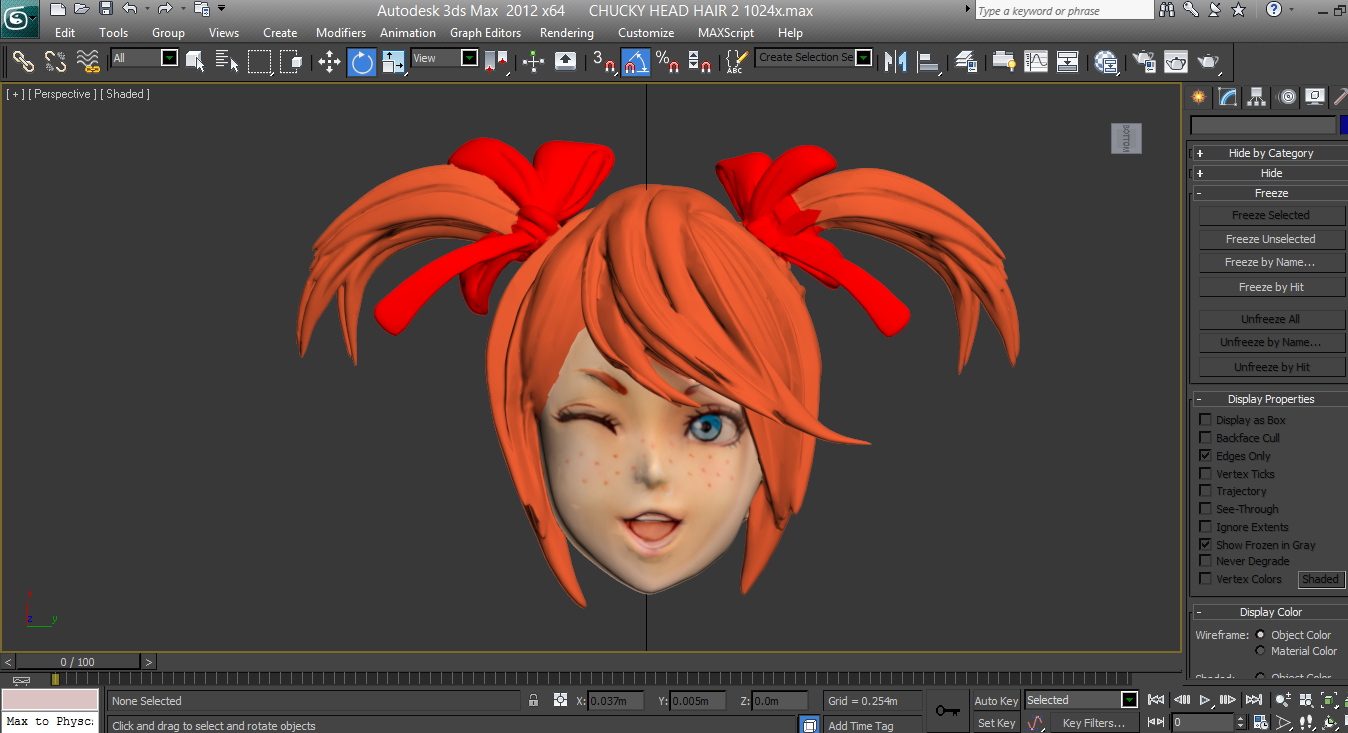Collapse the Freeze rollout
Screen dimensions: 1348x733
tap(1271, 193)
